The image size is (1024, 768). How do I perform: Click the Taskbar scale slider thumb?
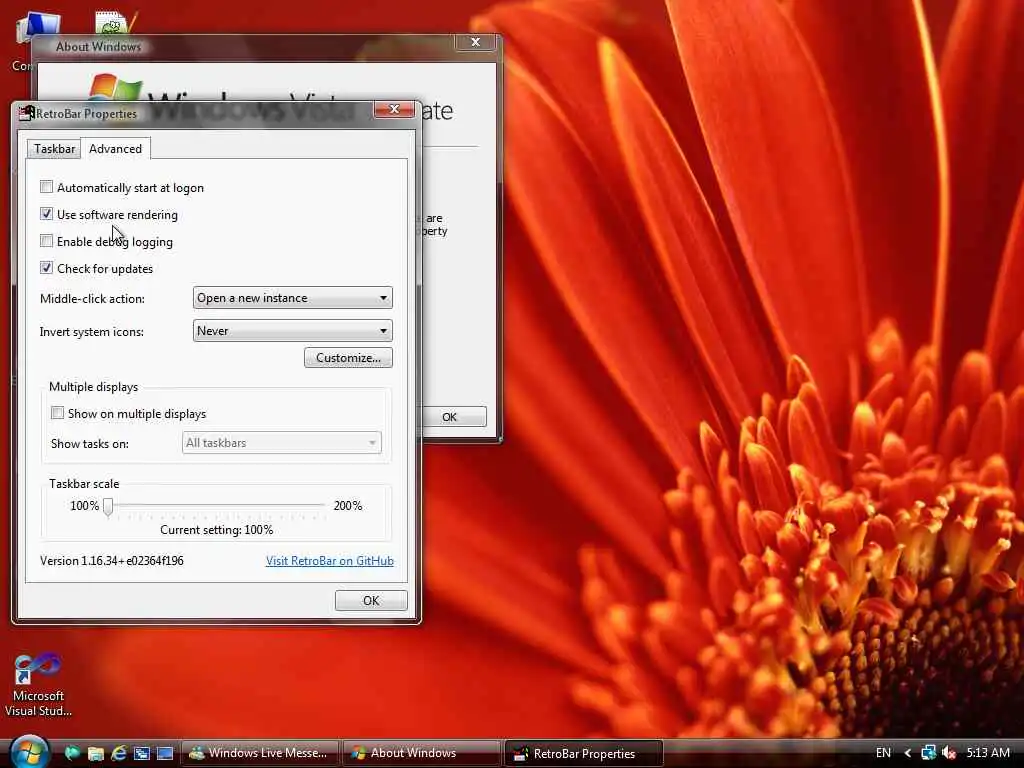[x=108, y=507]
